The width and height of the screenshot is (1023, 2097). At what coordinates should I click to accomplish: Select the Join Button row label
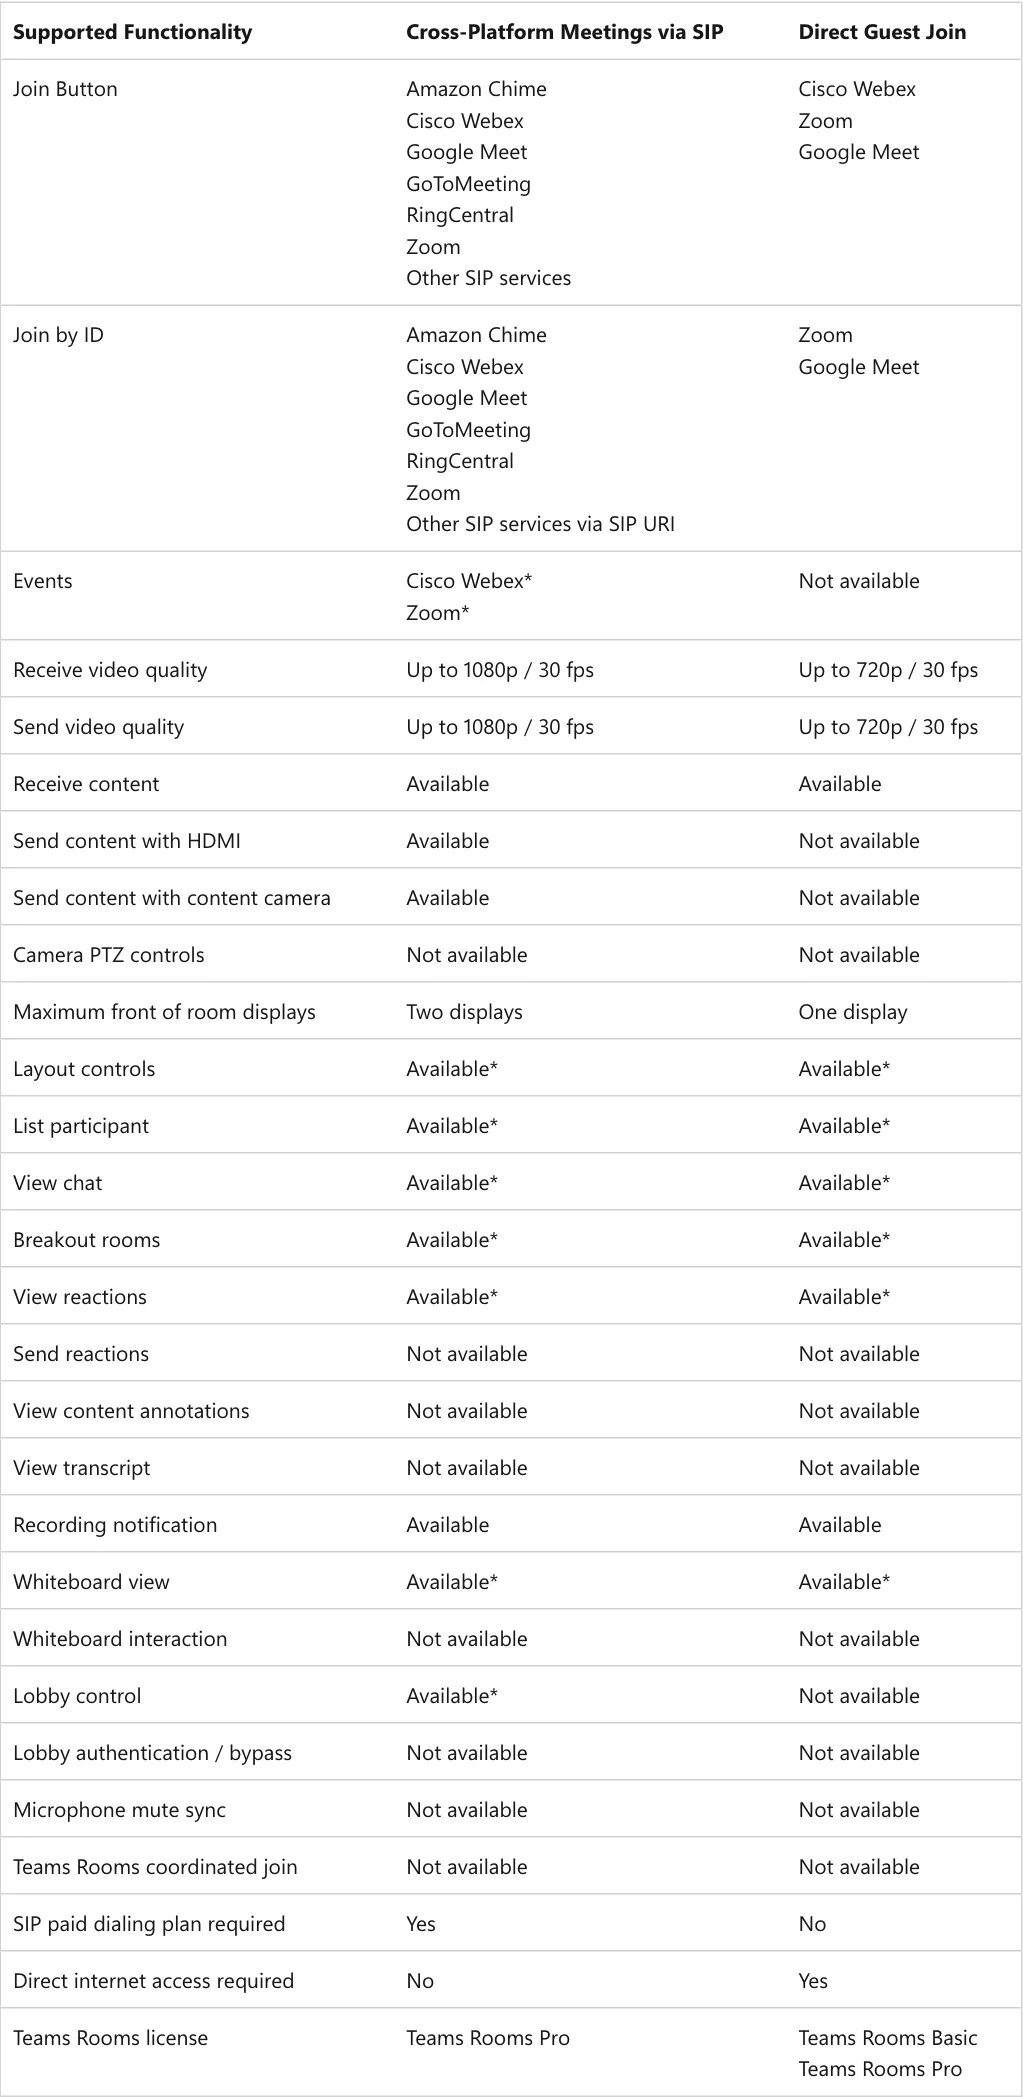click(x=65, y=89)
